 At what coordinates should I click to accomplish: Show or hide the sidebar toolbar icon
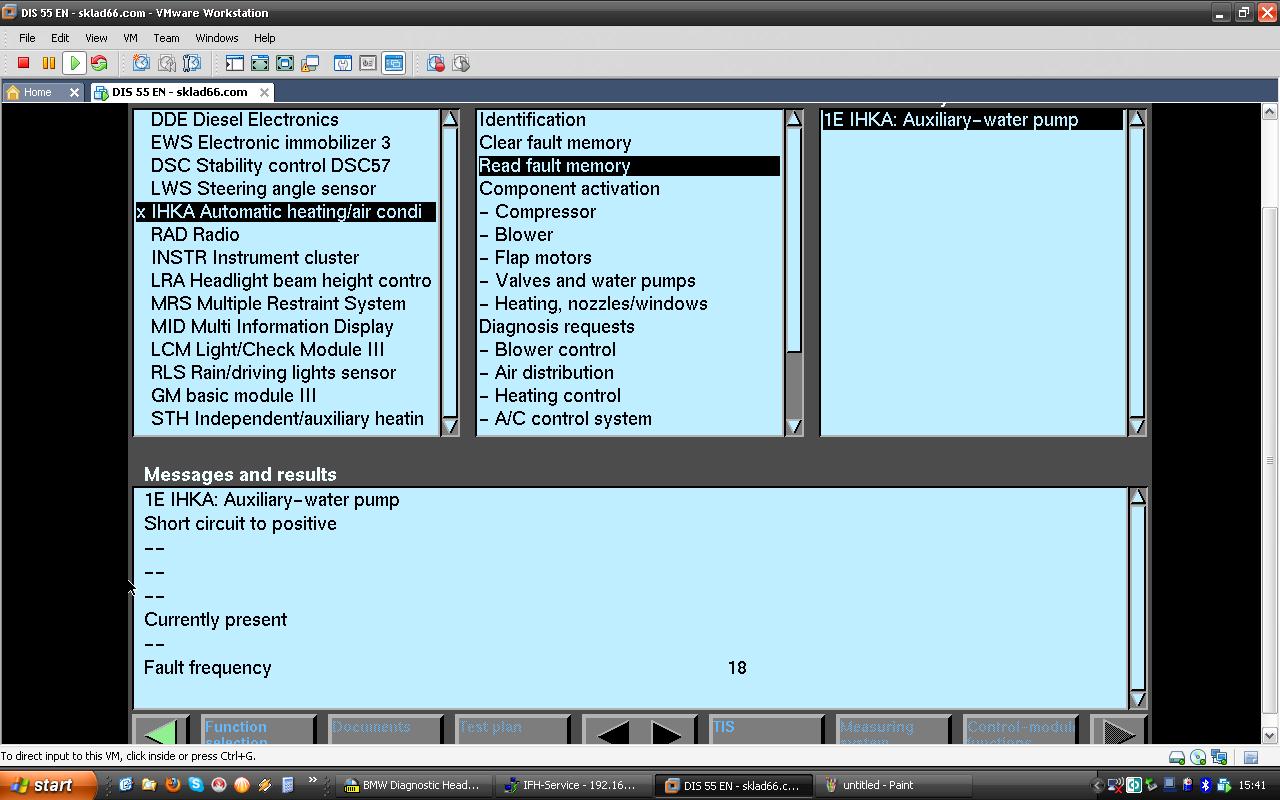[x=235, y=63]
